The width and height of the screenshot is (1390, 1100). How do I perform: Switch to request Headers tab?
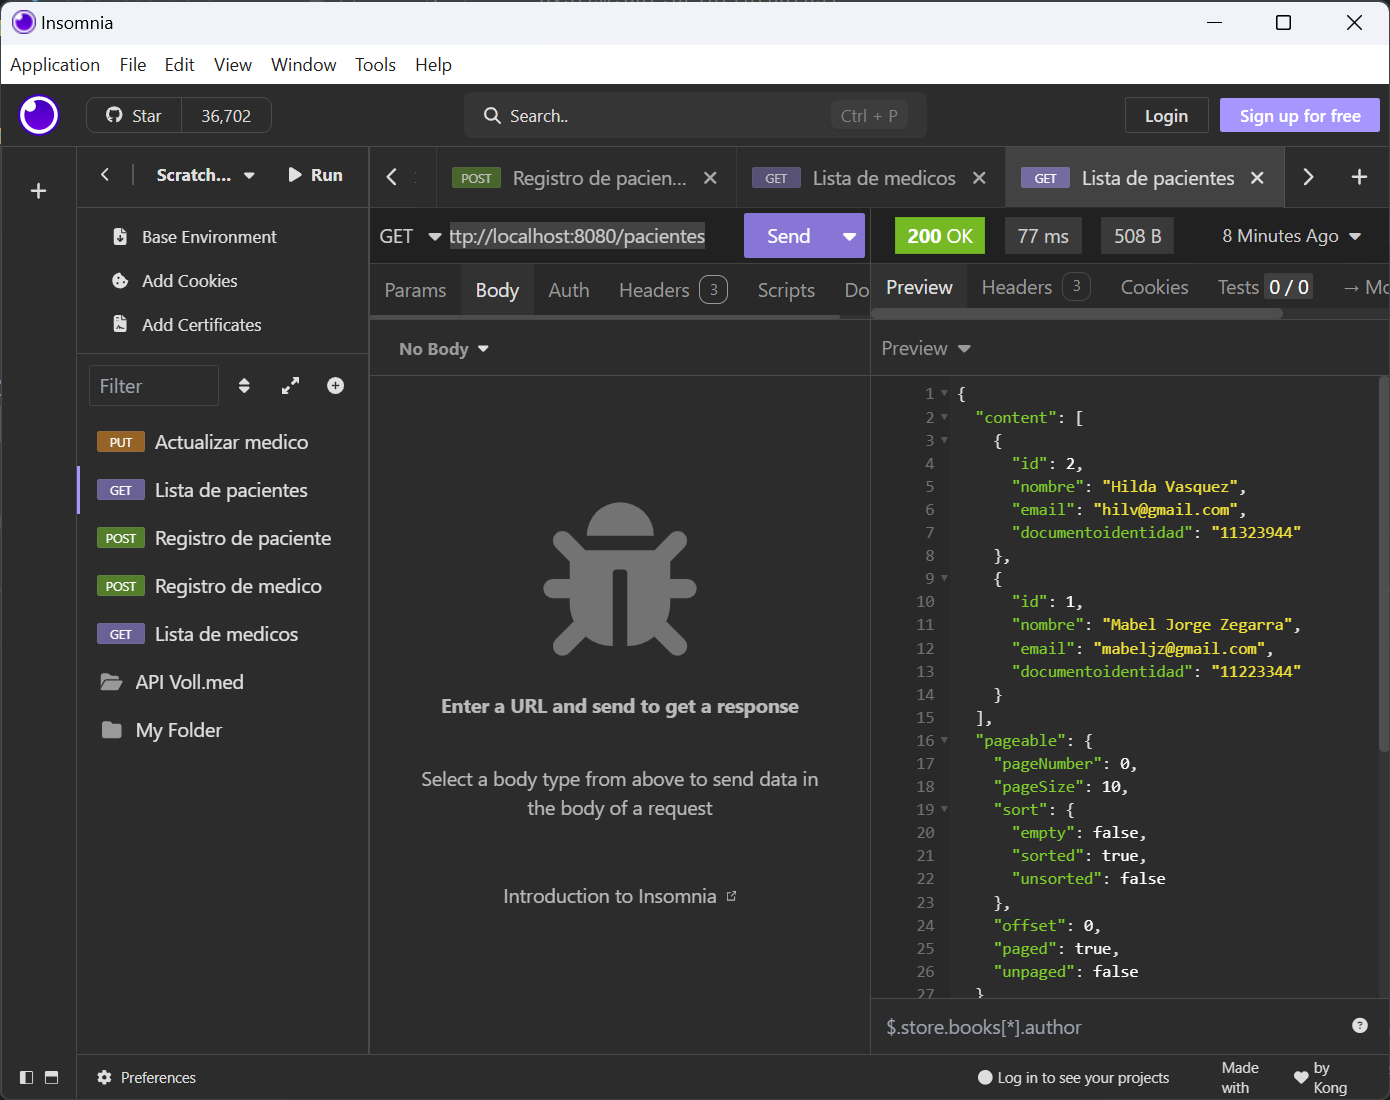[x=673, y=290]
